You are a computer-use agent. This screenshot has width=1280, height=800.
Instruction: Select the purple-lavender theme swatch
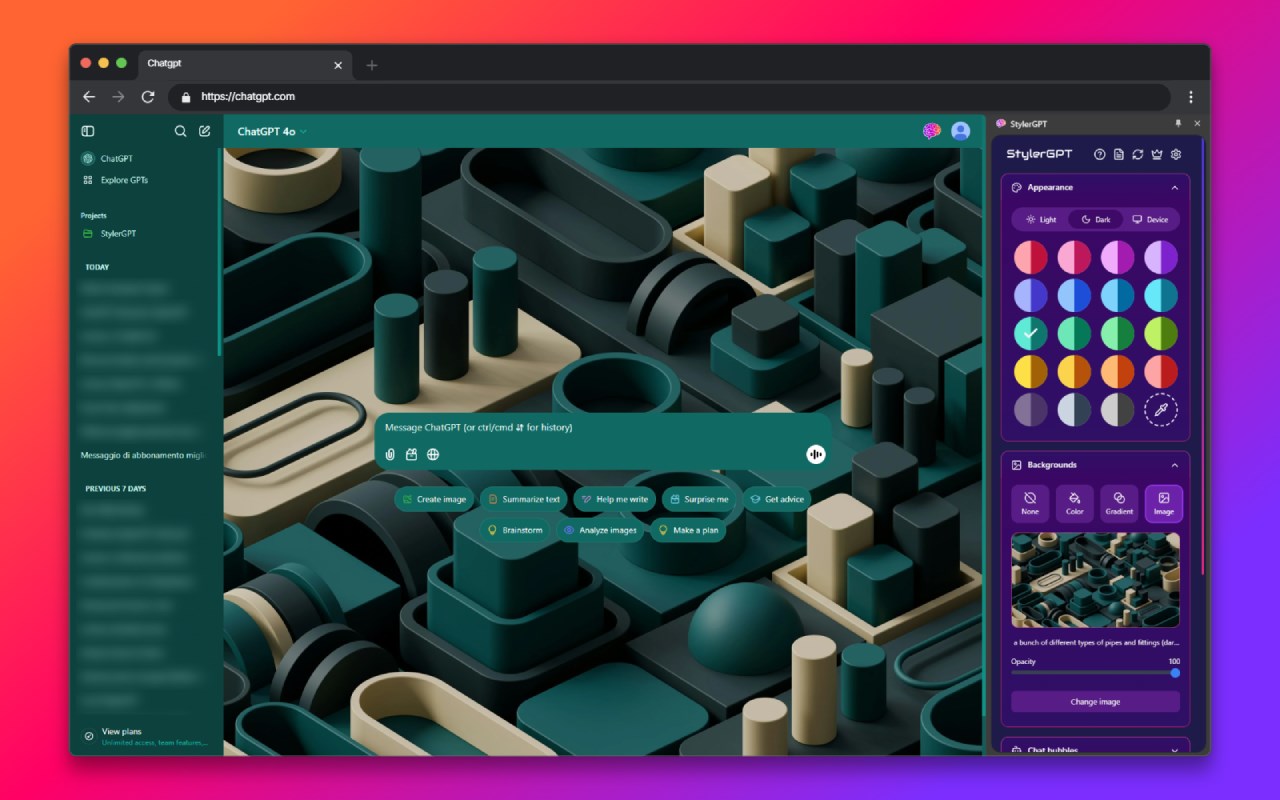(x=1161, y=257)
